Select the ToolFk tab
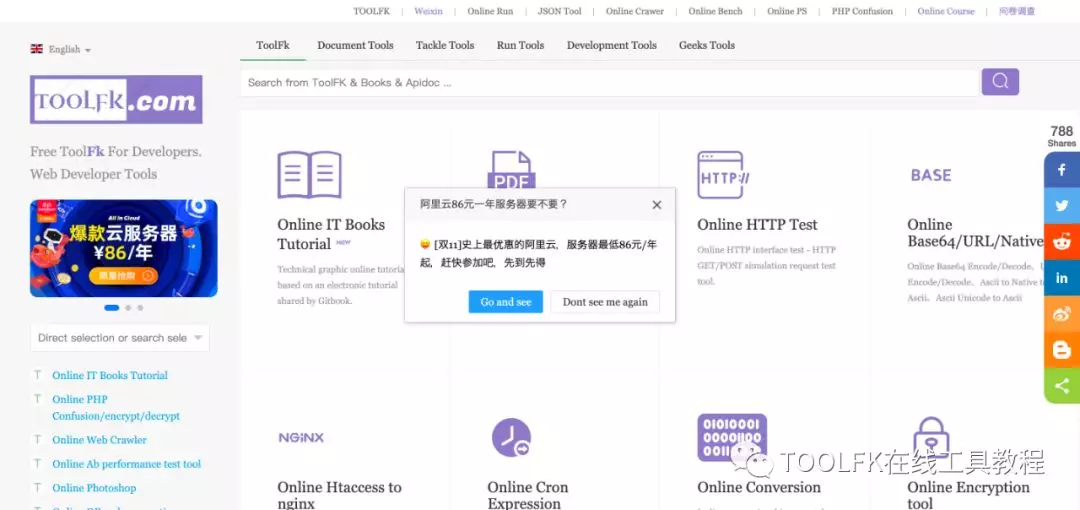This screenshot has height=510, width=1080. coord(273,45)
